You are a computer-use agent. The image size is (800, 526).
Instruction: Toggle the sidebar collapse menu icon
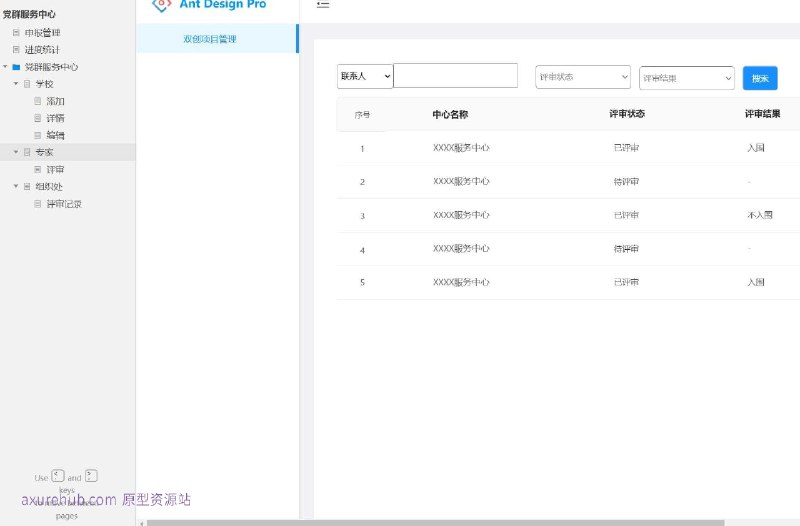322,5
